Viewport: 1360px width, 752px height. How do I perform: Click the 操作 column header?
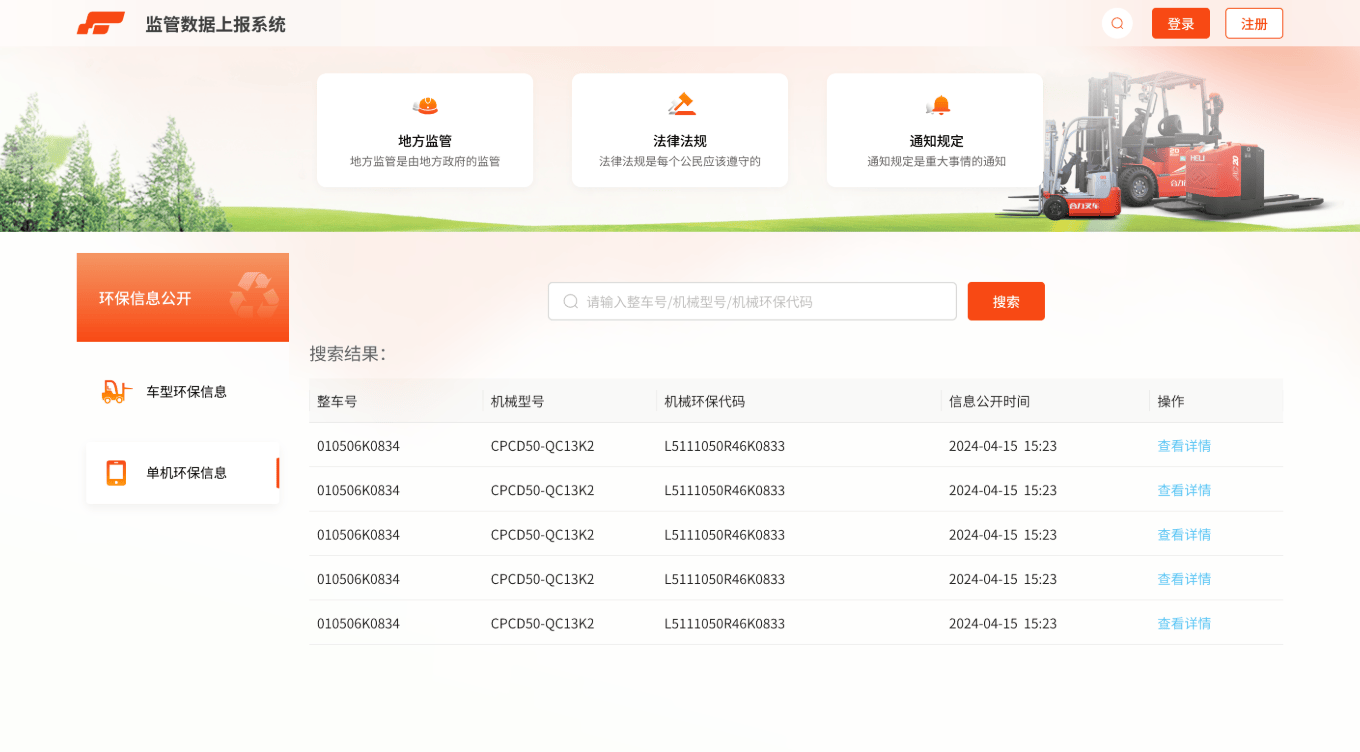(1171, 401)
